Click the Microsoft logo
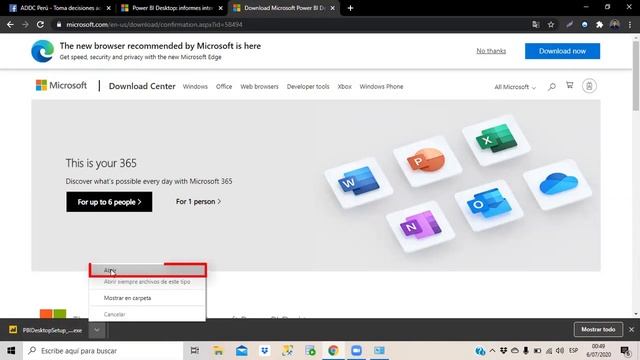The image size is (640, 360). point(61,85)
